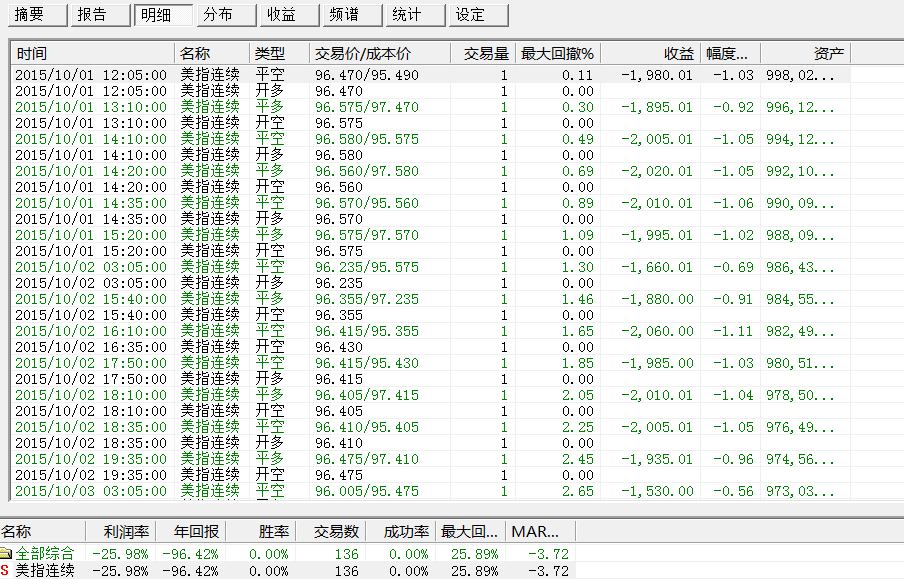Click the red S icon beside 美指连续
Image resolution: width=904 pixels, height=579 pixels.
(x=6, y=570)
